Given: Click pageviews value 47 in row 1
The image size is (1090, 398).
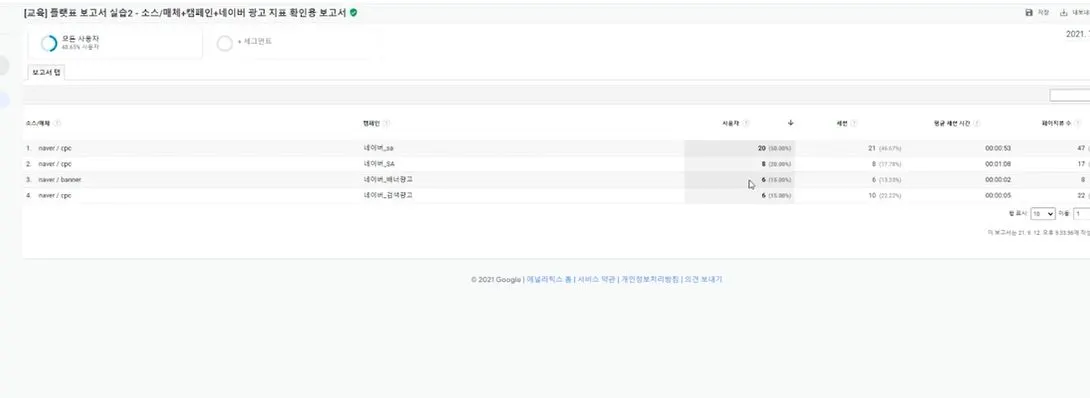Looking at the screenshot, I should click(x=1081, y=148).
